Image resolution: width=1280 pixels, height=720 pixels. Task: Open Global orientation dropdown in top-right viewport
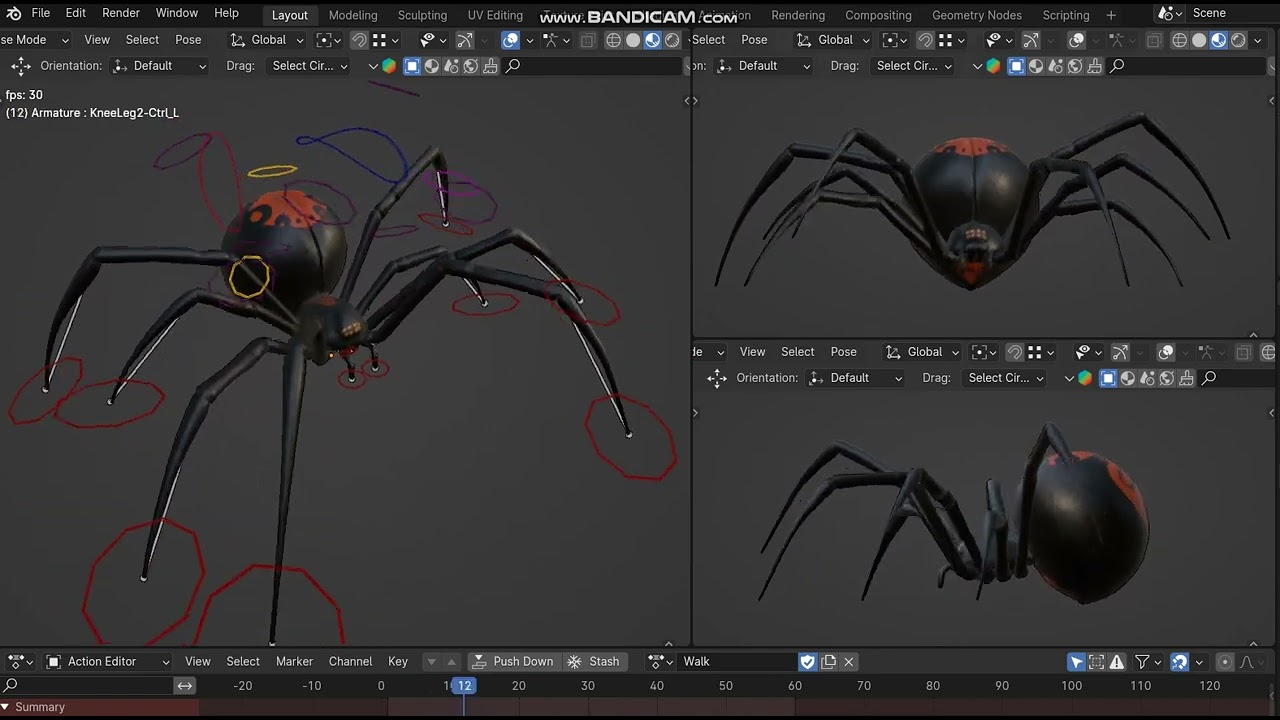tap(834, 40)
